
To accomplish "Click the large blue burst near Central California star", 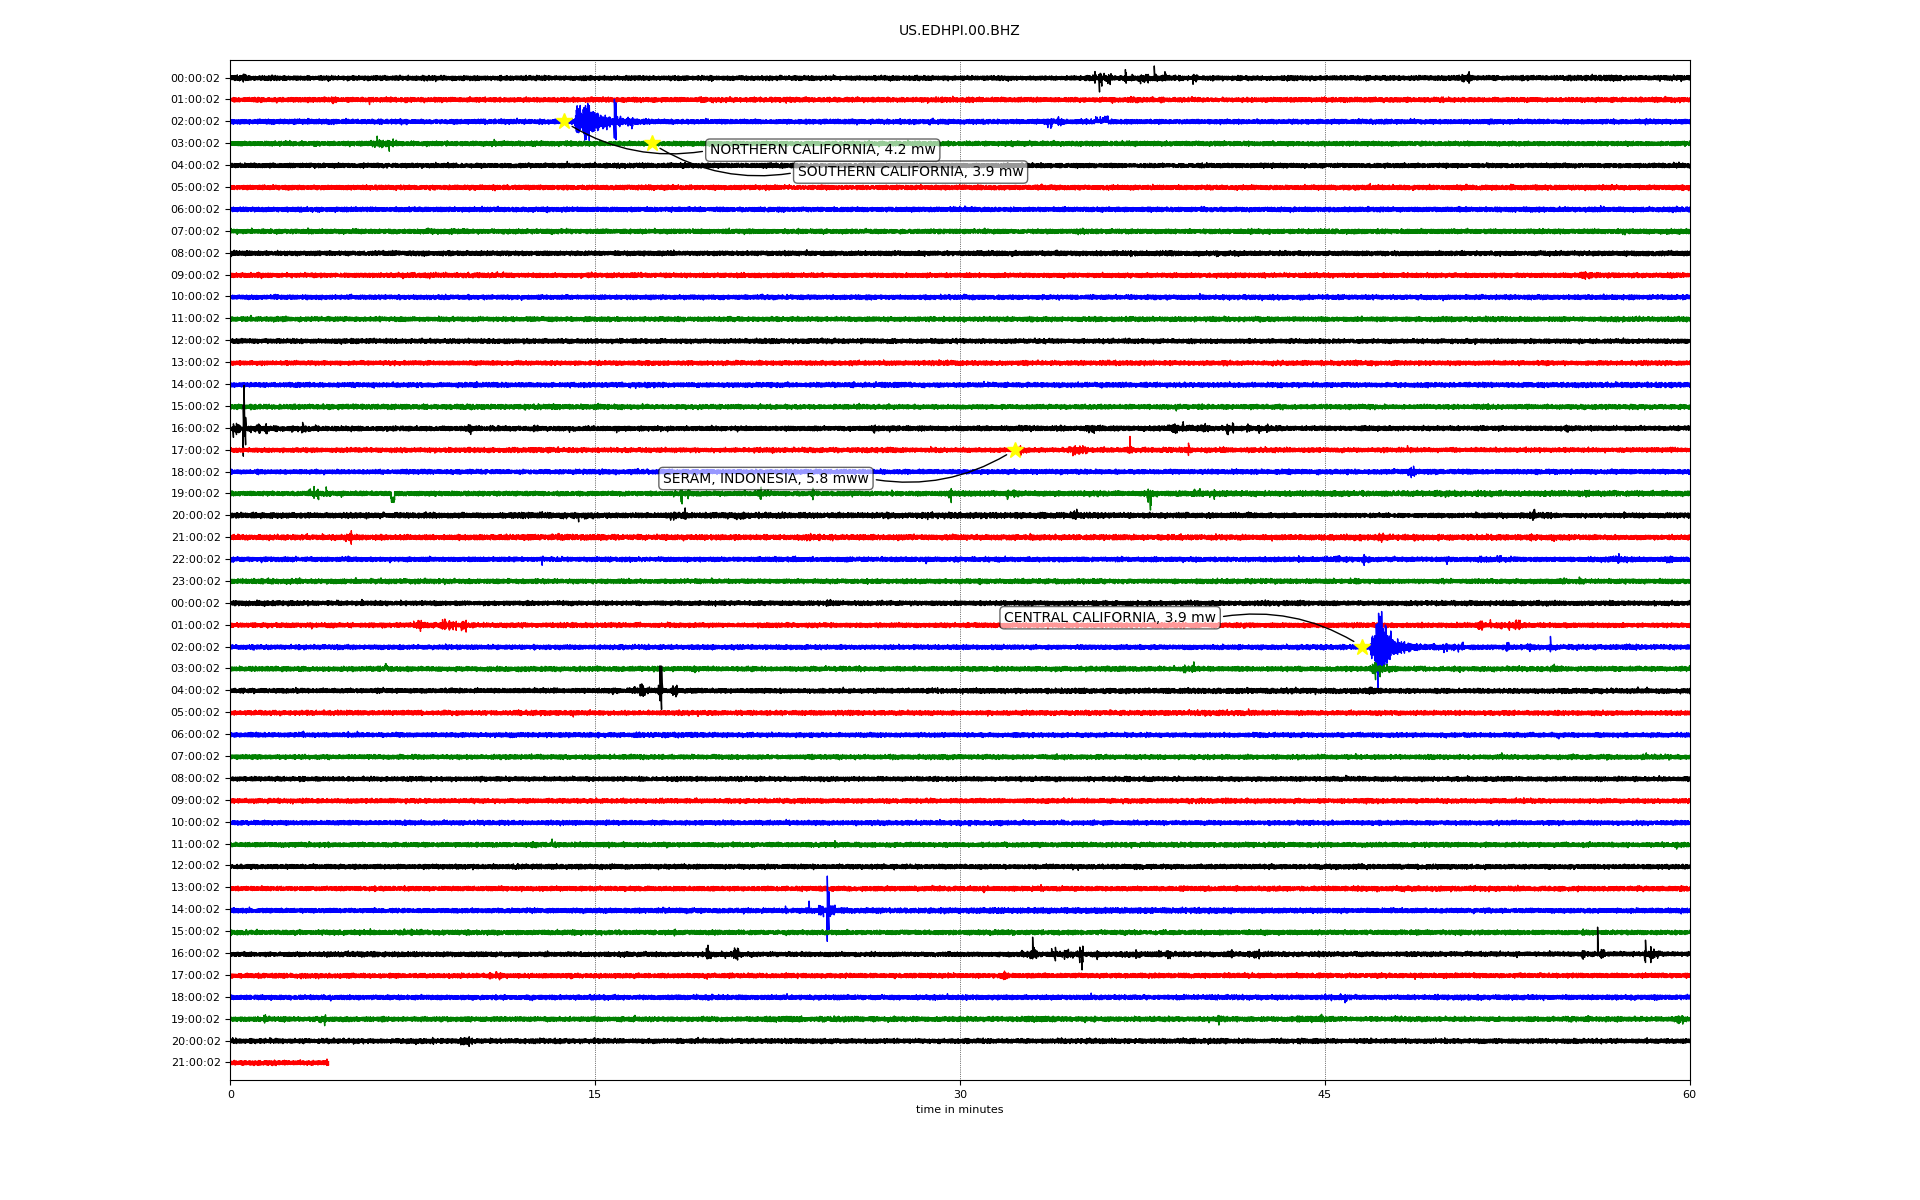I will click(1381, 646).
